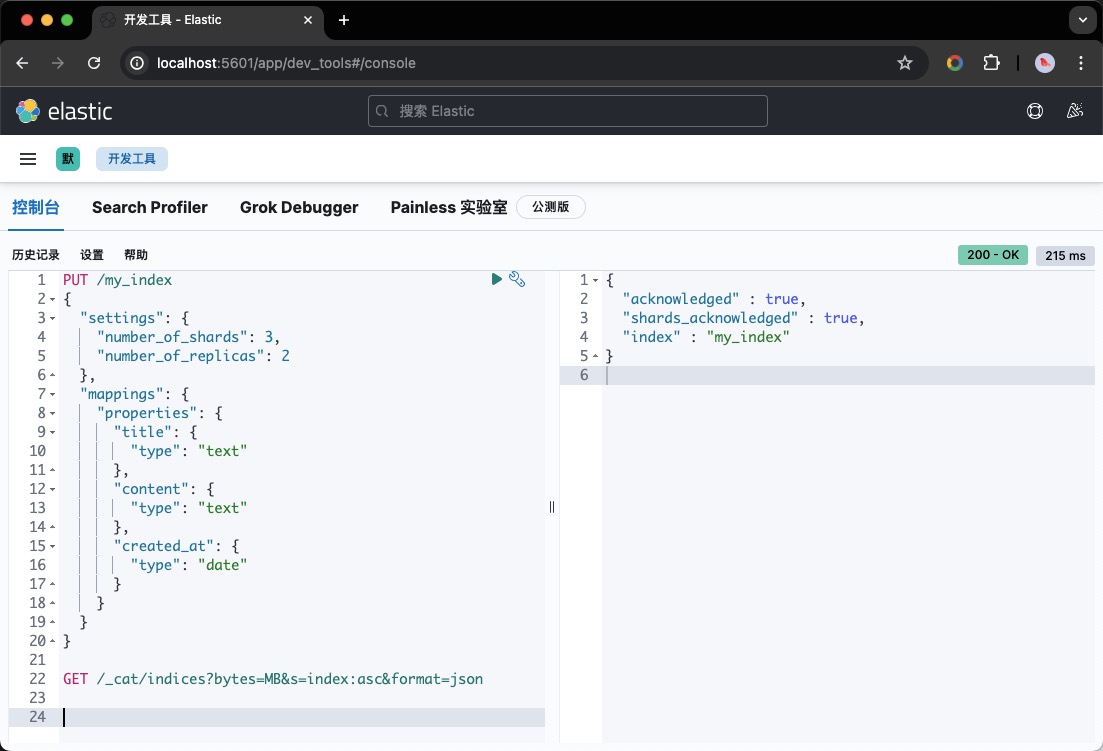Run the PUT /my_index request
This screenshot has width=1103, height=751.
click(x=496, y=280)
